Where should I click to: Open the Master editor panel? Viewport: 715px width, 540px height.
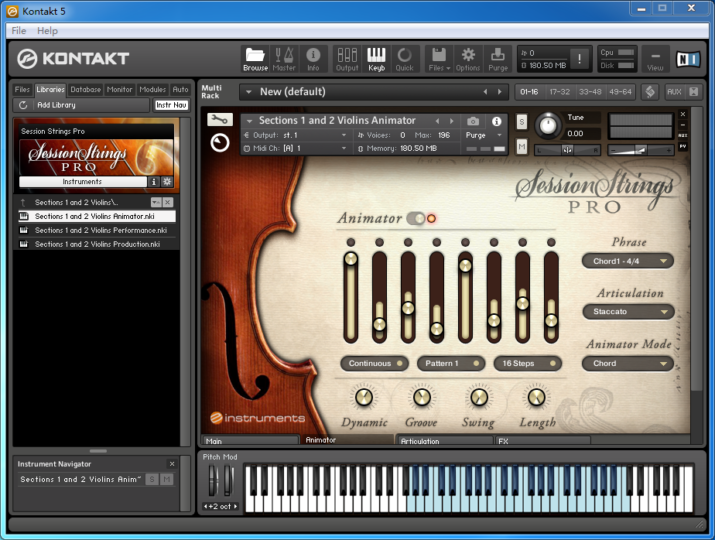[x=284, y=58]
